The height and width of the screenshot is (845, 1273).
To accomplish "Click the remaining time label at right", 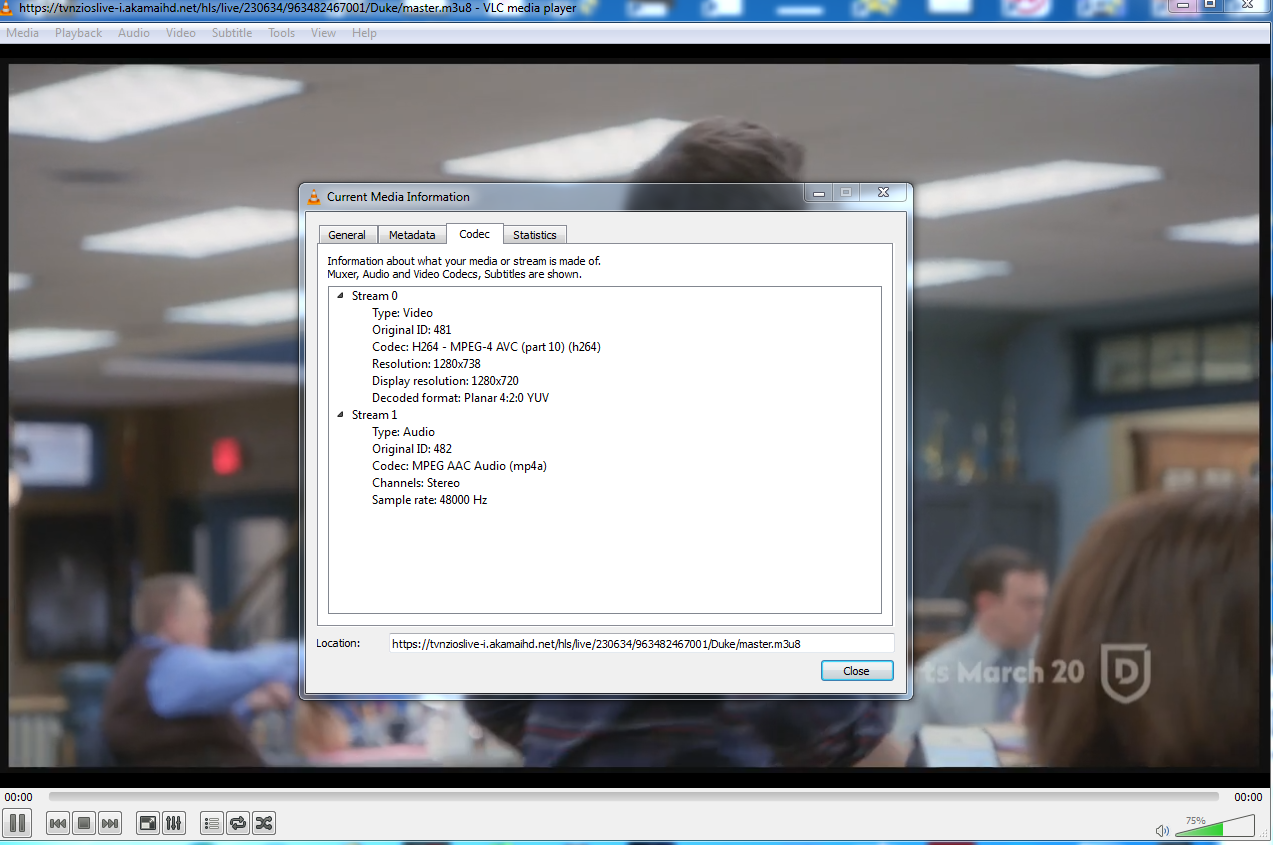I will click(1248, 797).
